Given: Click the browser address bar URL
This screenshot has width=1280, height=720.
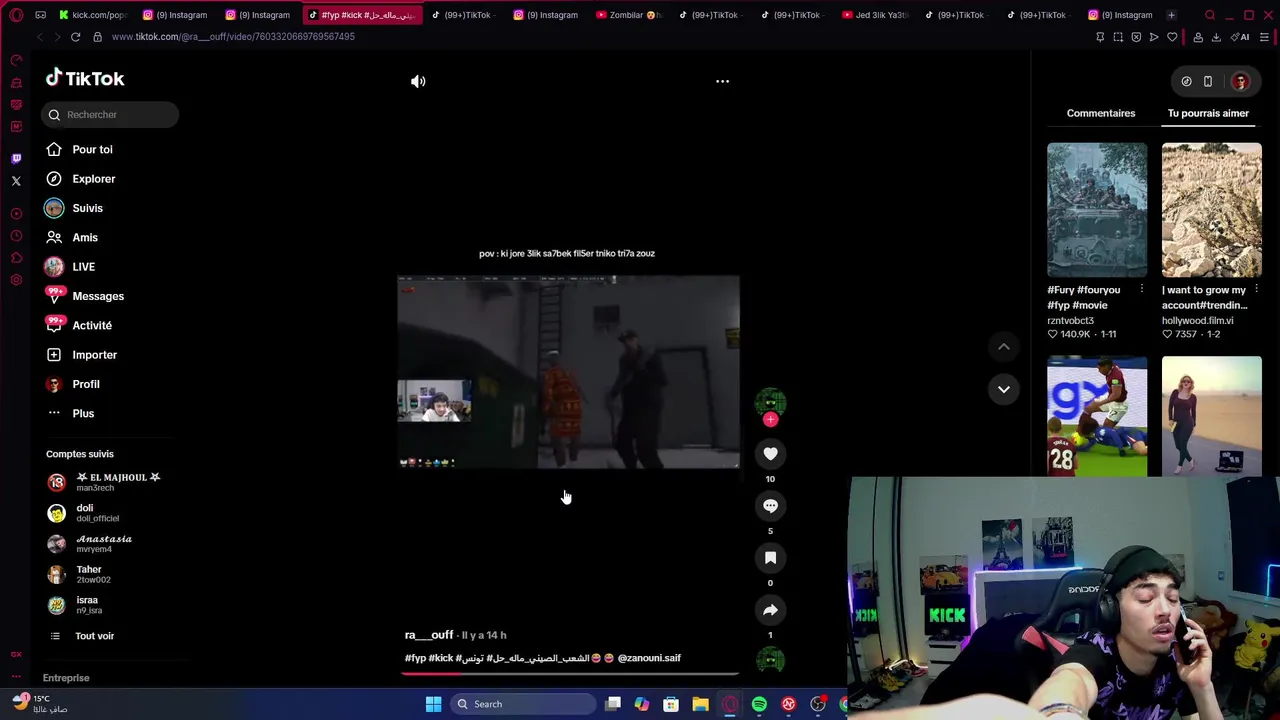Looking at the screenshot, I should [x=233, y=37].
